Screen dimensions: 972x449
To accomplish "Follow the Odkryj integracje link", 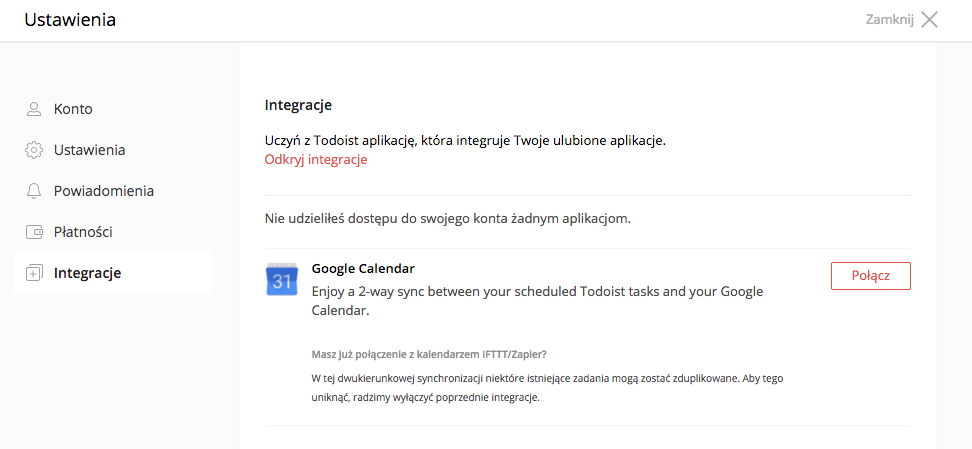I will click(316, 160).
